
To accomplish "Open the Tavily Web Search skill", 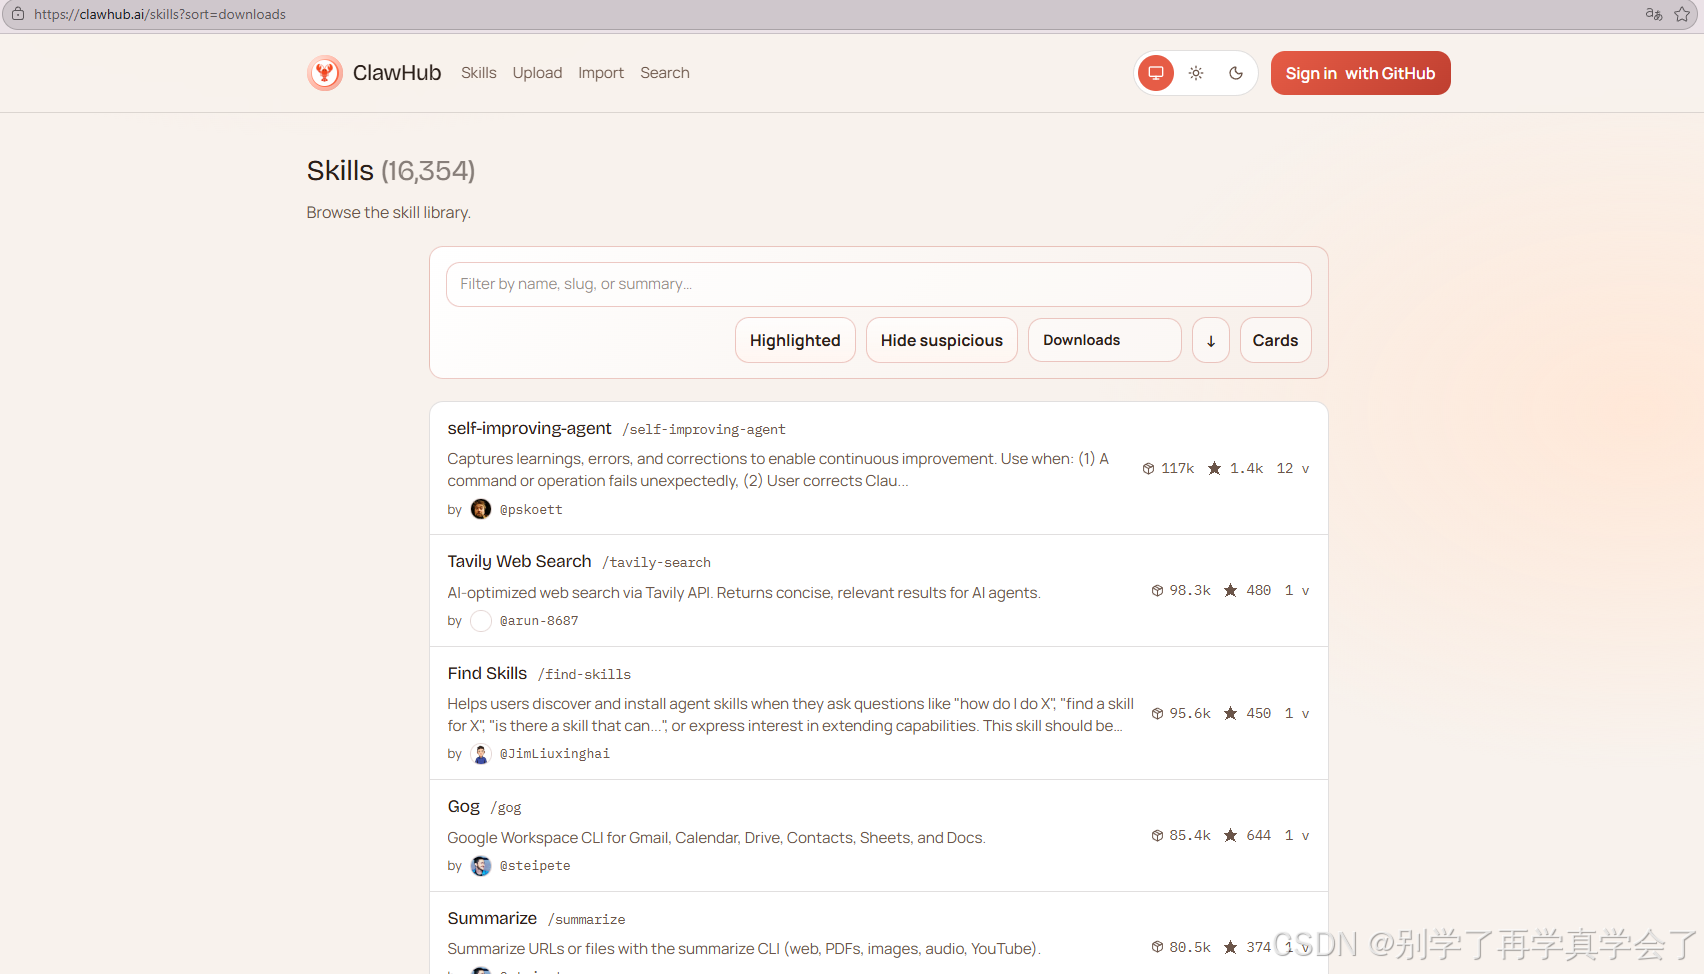I will pos(519,561).
